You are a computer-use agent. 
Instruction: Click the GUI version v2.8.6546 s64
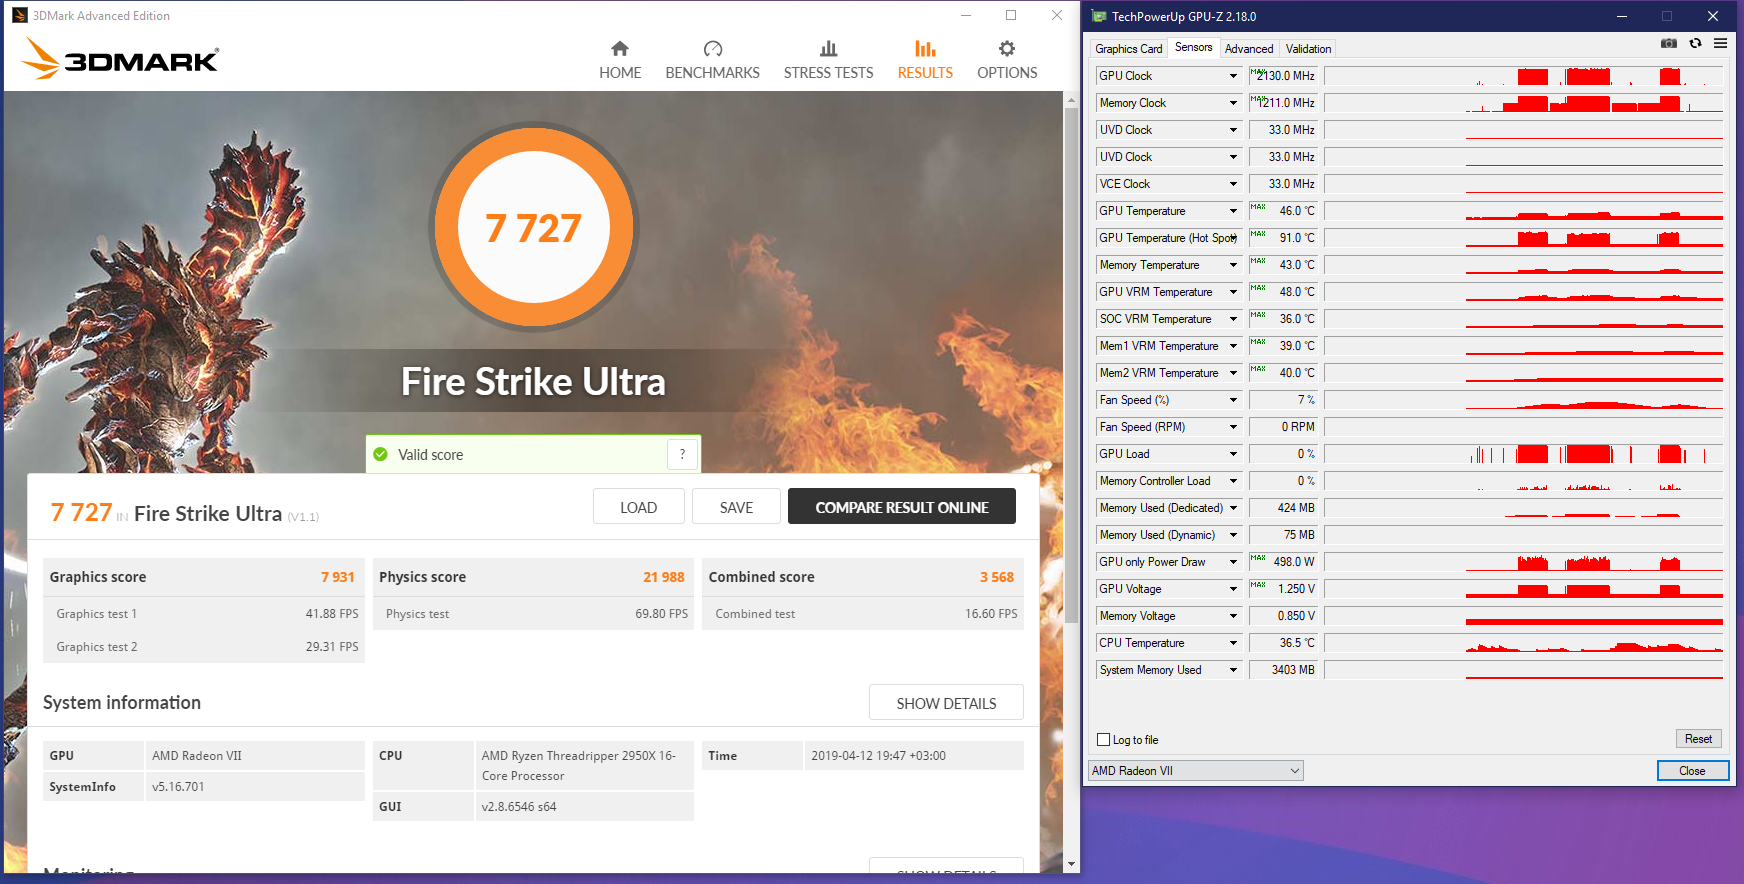point(519,807)
